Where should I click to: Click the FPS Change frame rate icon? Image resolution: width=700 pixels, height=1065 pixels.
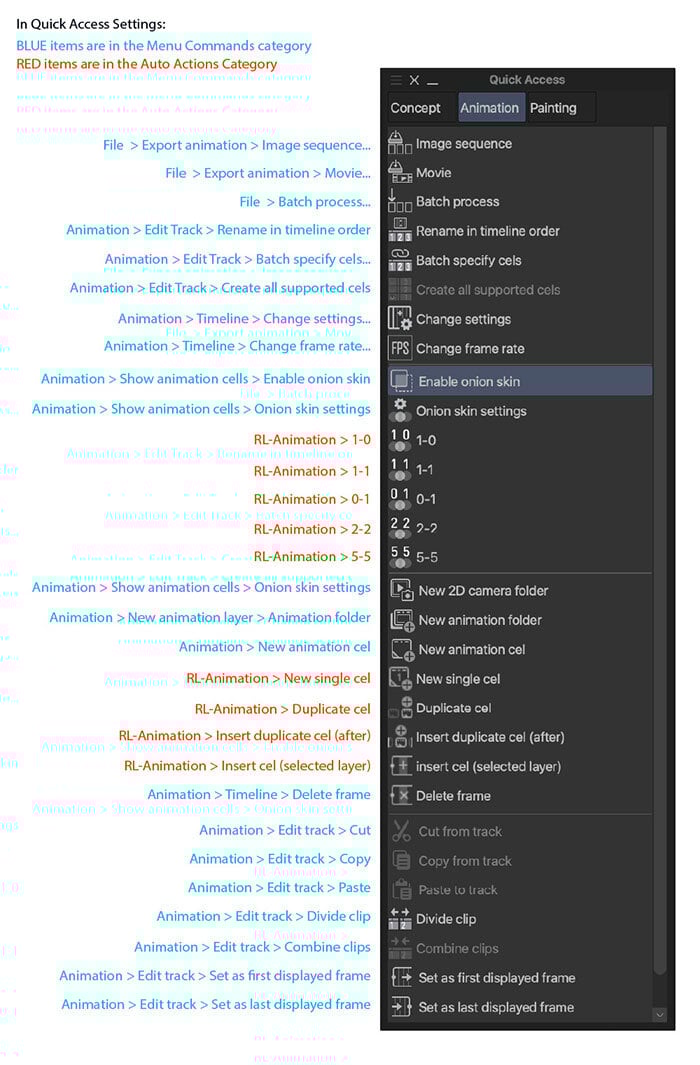tap(400, 348)
